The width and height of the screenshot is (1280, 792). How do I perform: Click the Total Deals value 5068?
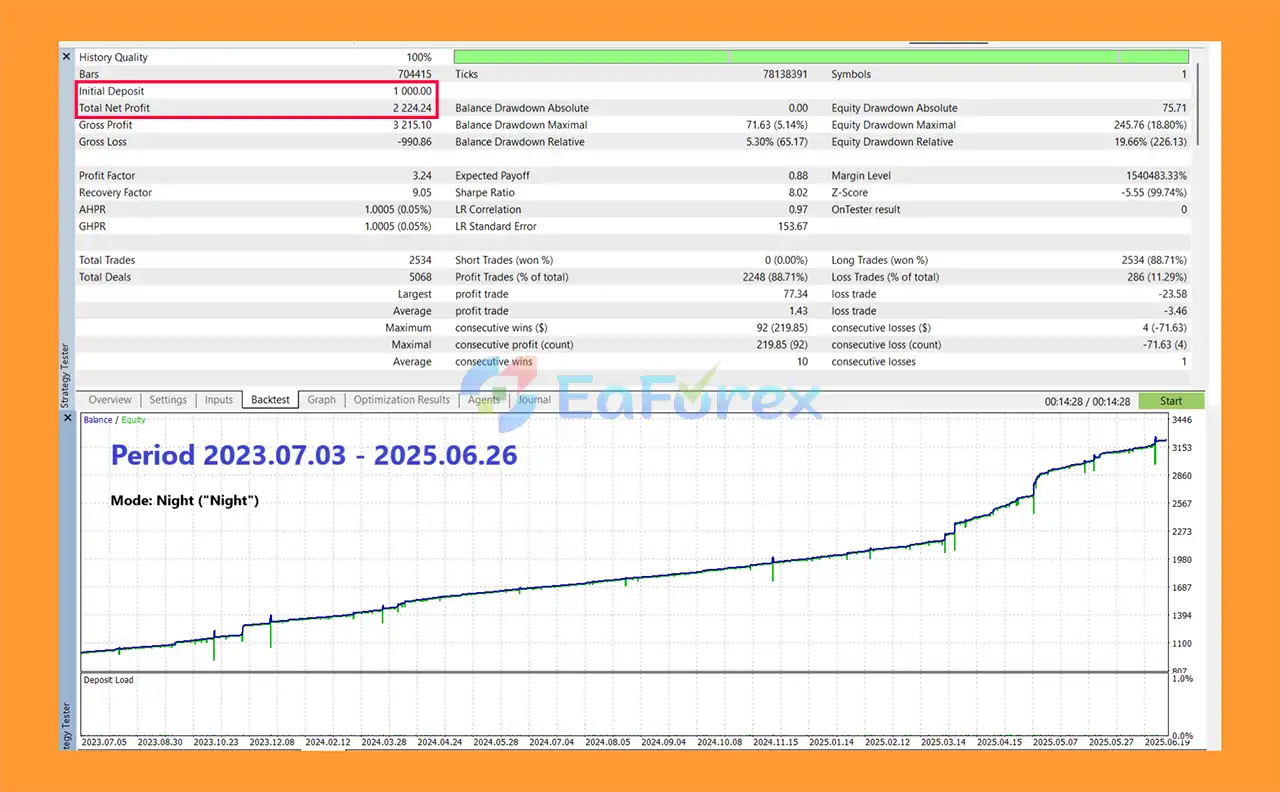[420, 277]
